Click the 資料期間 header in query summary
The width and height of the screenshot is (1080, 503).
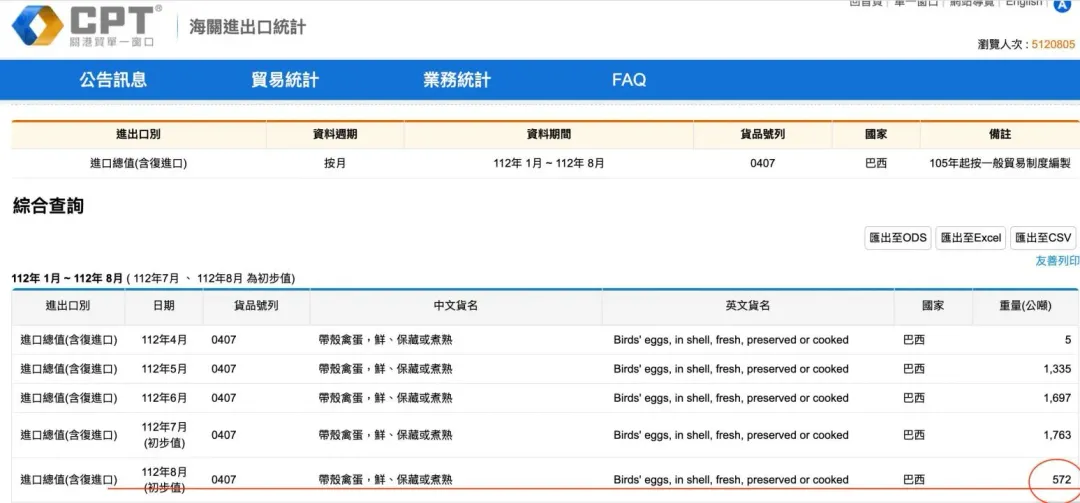coord(549,134)
